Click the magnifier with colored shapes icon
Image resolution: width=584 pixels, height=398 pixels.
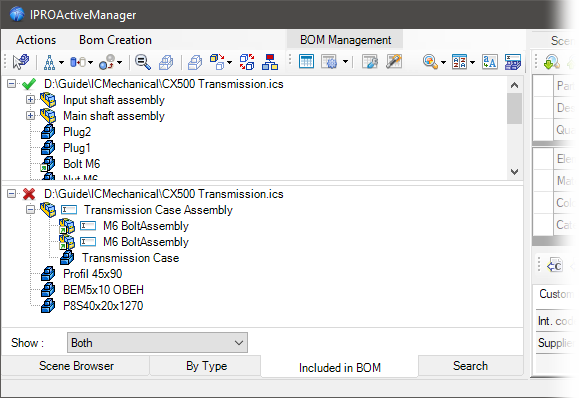tap(430, 62)
